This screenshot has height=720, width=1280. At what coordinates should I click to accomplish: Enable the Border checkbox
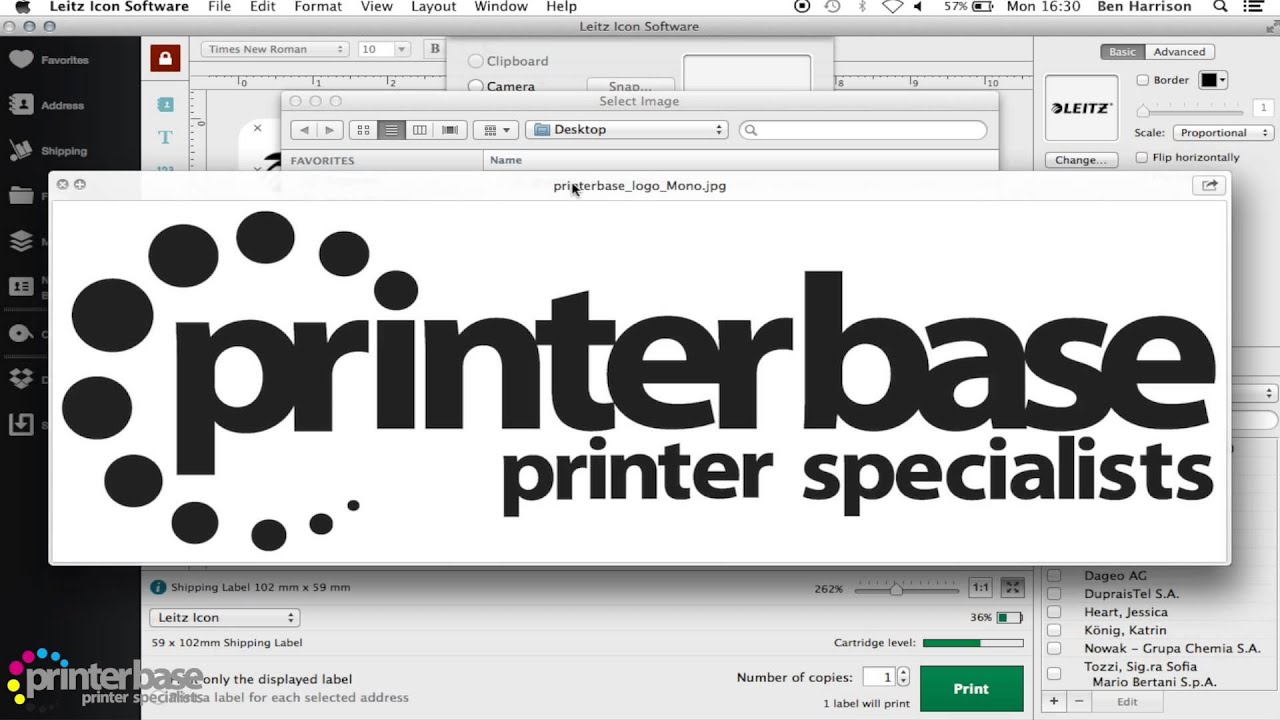click(x=1142, y=80)
